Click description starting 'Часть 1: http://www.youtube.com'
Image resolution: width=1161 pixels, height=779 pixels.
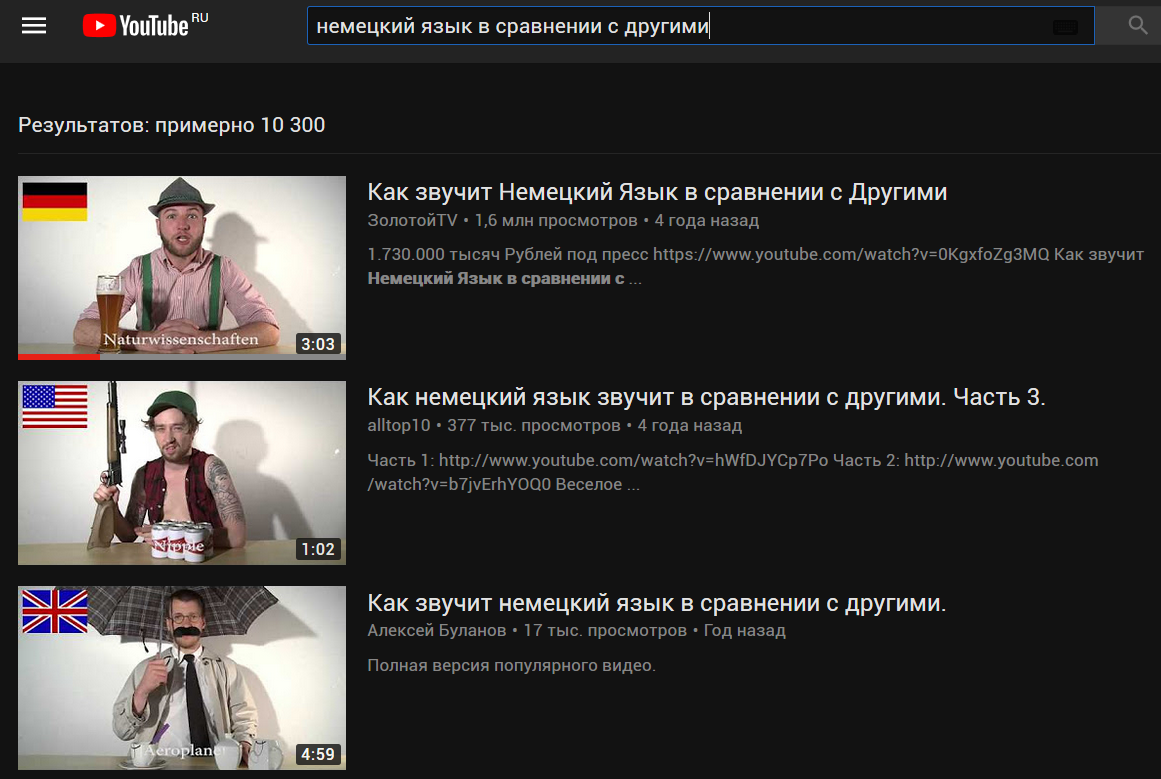pos(733,472)
